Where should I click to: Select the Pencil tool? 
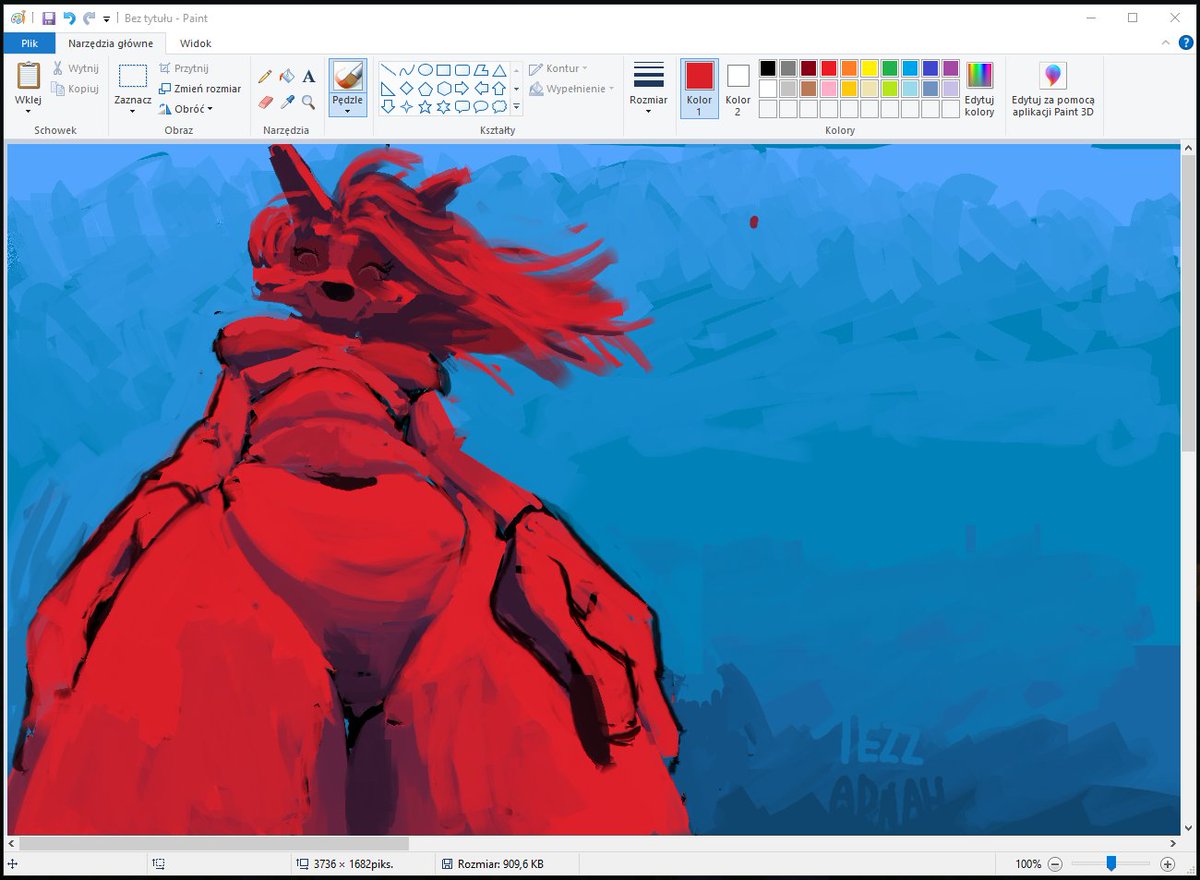(265, 76)
